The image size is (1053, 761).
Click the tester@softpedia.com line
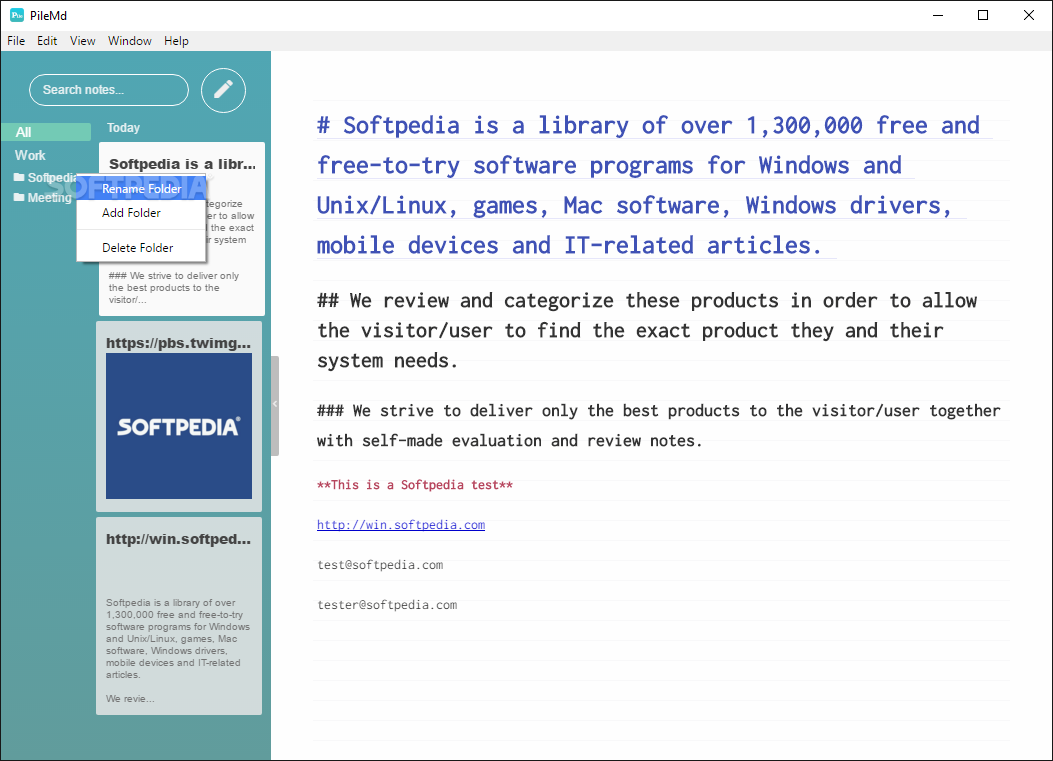click(387, 605)
